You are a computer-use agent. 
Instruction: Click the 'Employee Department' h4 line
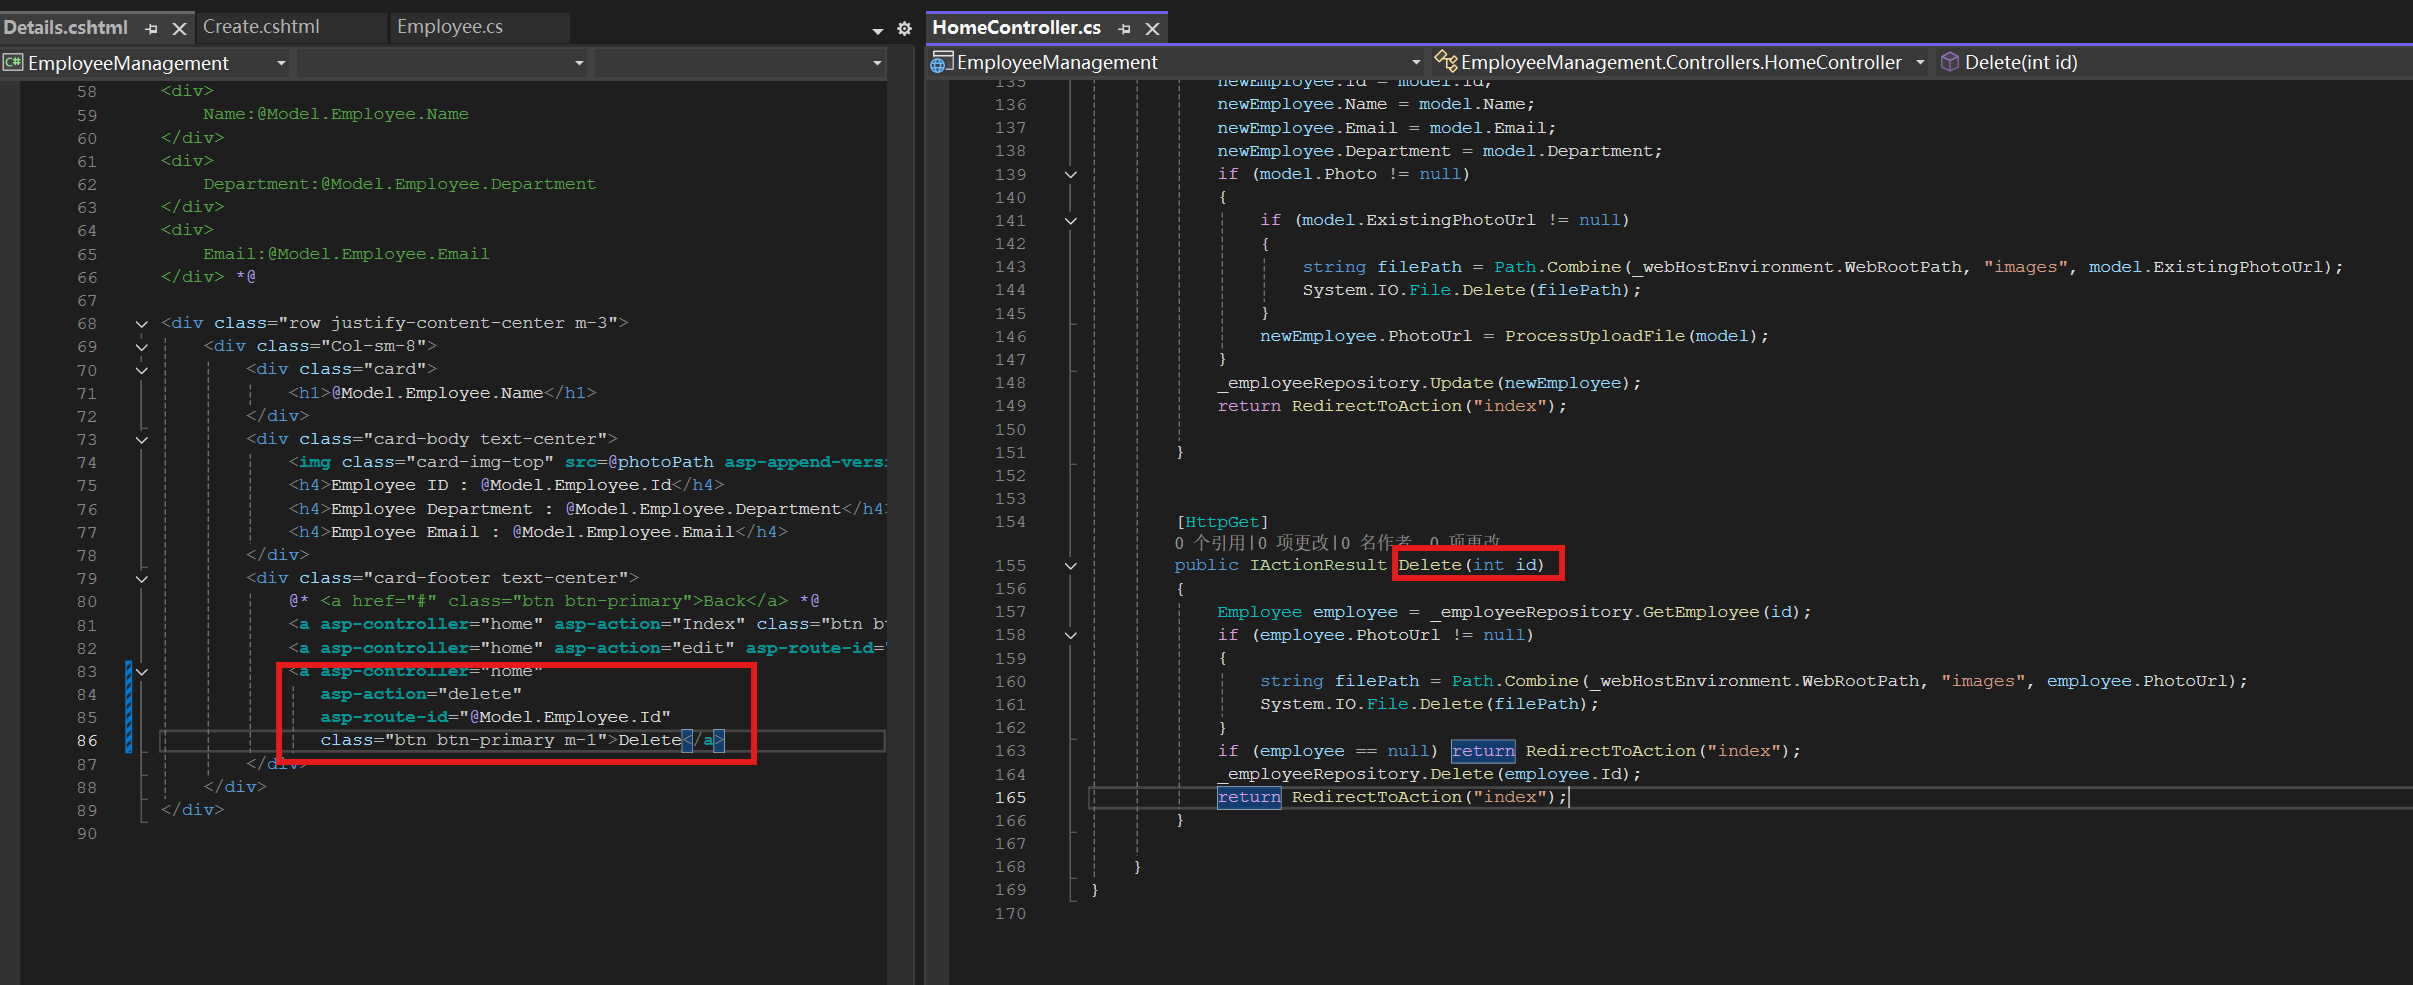tap(587, 509)
